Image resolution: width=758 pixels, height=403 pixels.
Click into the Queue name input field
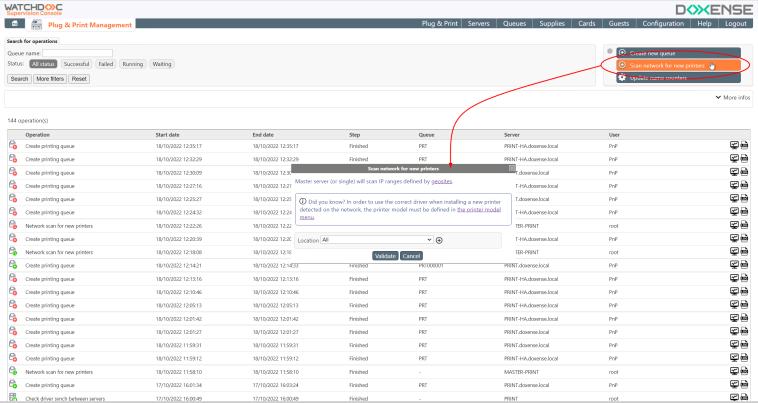pos(77,53)
